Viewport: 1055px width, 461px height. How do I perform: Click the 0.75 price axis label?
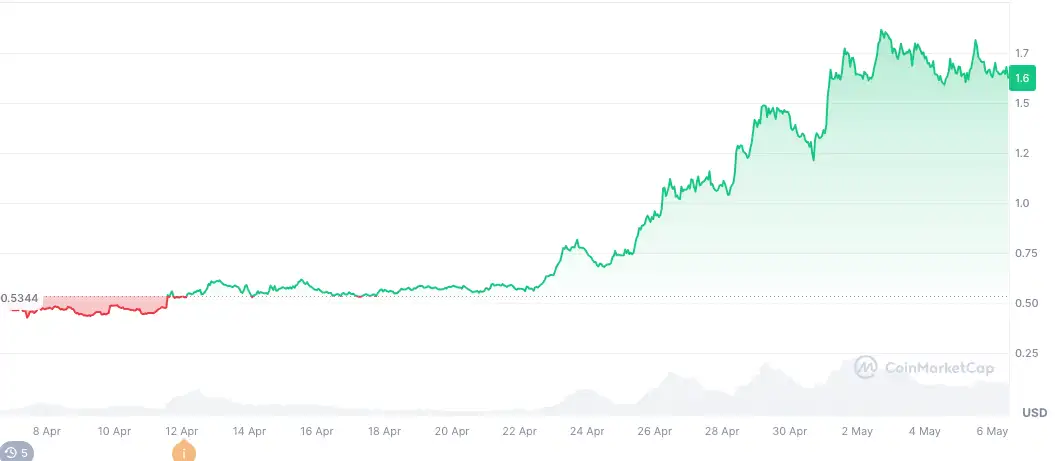coord(1025,253)
